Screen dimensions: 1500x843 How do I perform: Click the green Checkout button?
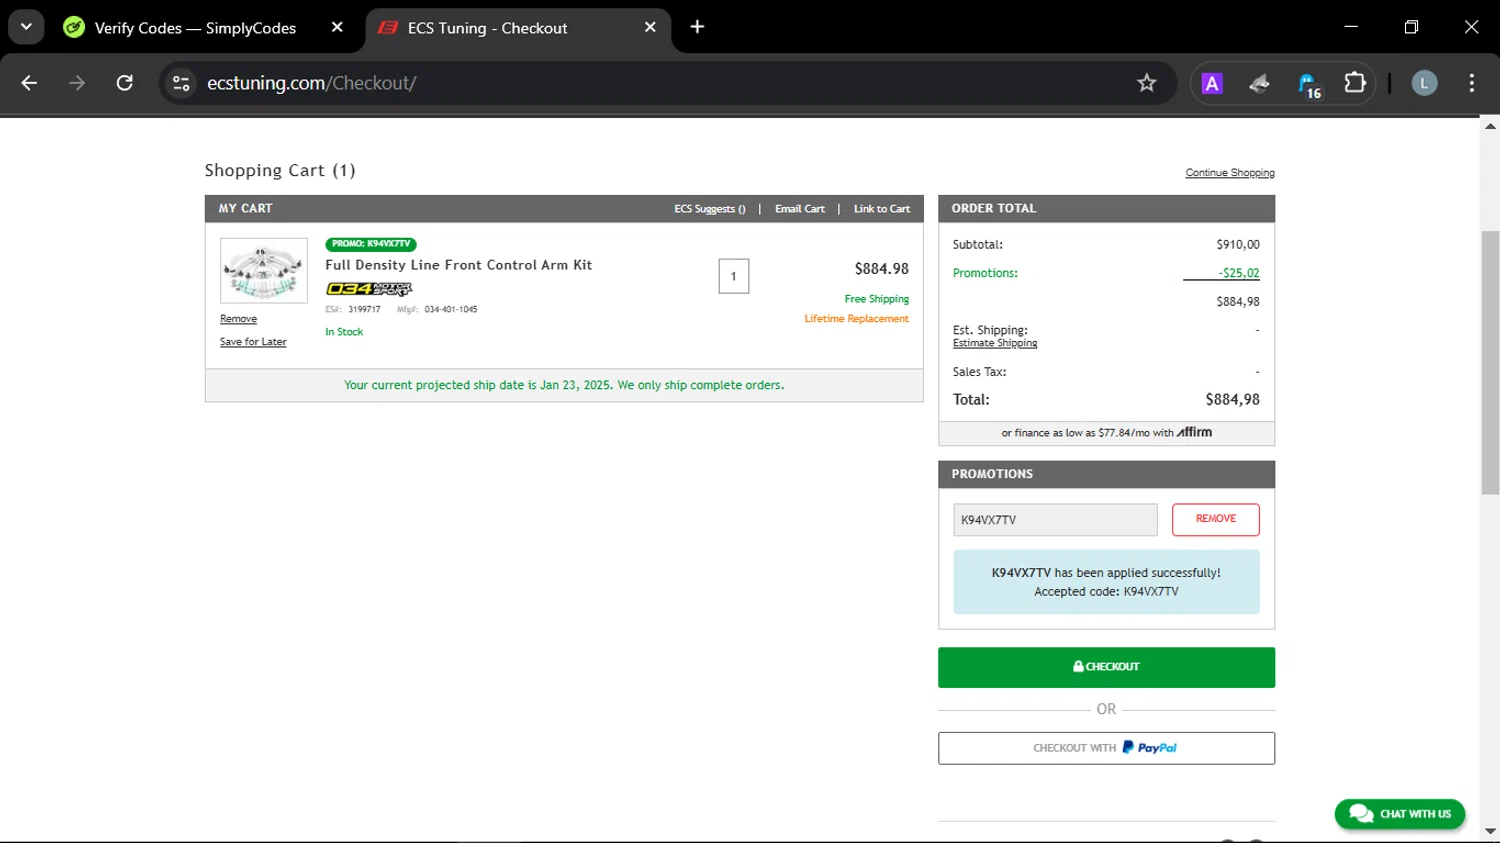(x=1106, y=667)
